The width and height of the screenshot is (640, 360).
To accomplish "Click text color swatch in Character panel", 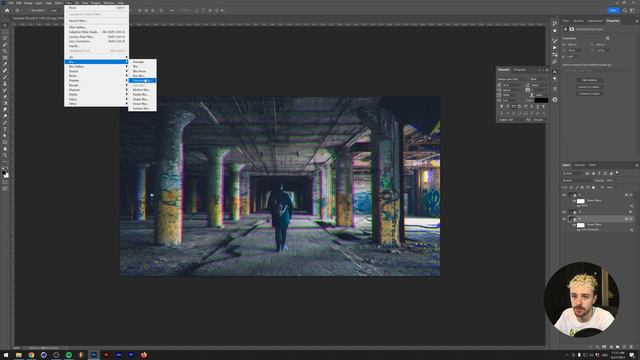I will tap(541, 100).
